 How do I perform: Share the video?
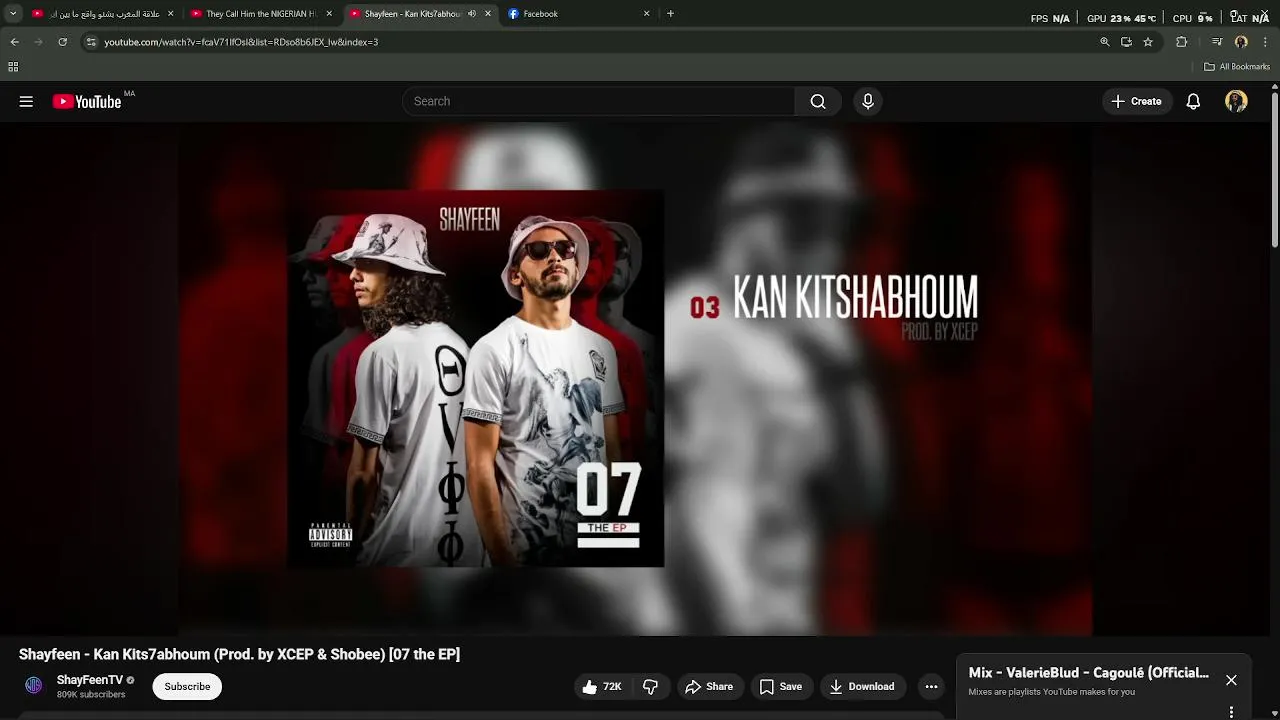tap(709, 686)
